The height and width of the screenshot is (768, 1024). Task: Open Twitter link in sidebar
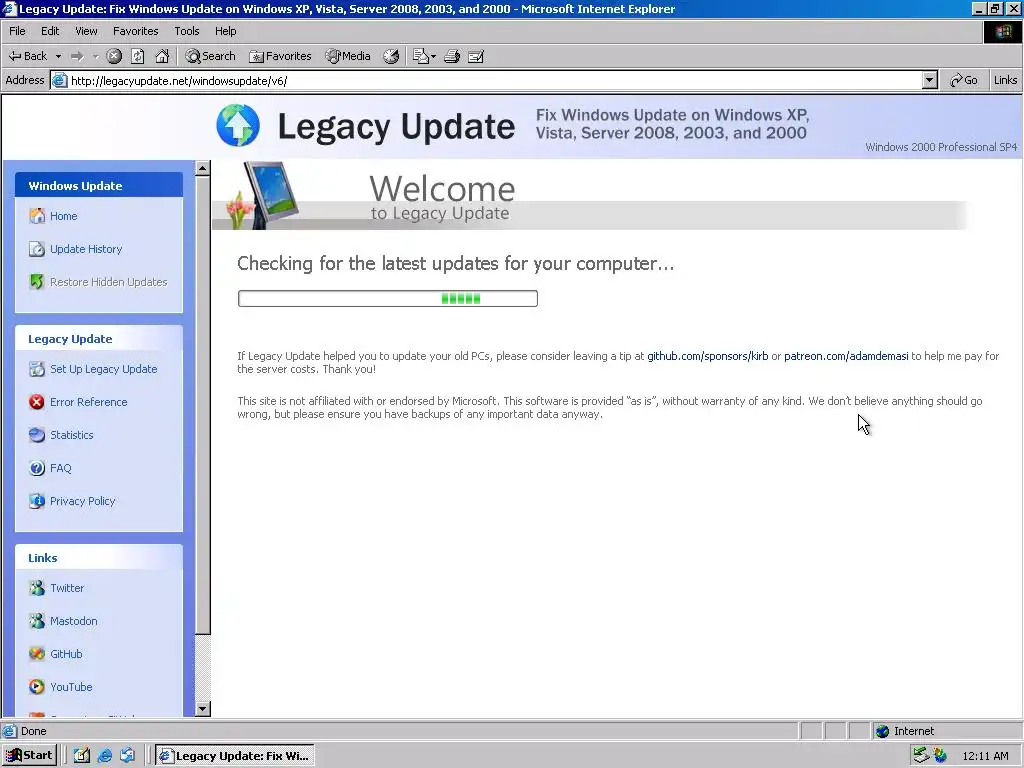coord(67,588)
